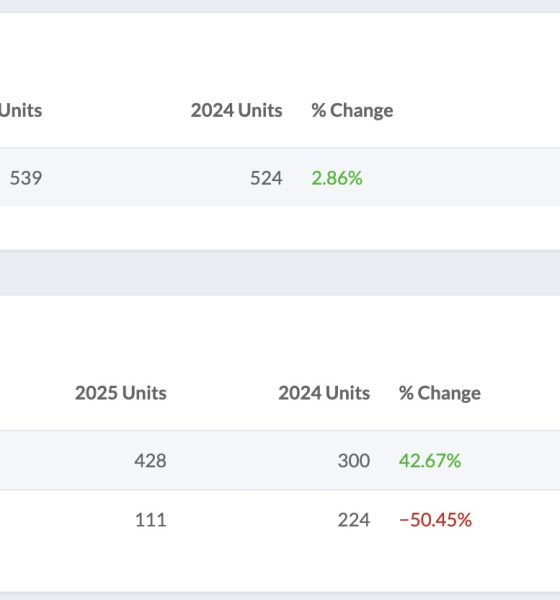This screenshot has height=600, width=560.
Task: Sort by 2024 Units in the lower table
Action: coord(324,393)
